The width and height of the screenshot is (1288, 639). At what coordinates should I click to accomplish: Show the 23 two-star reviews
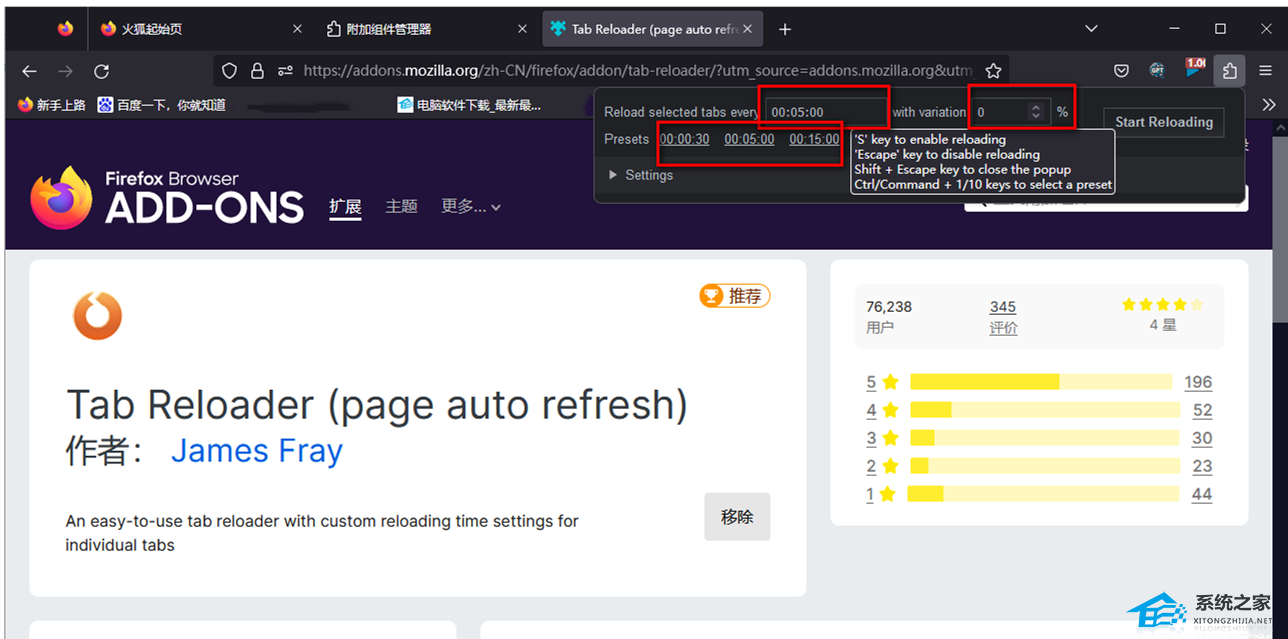(1202, 466)
